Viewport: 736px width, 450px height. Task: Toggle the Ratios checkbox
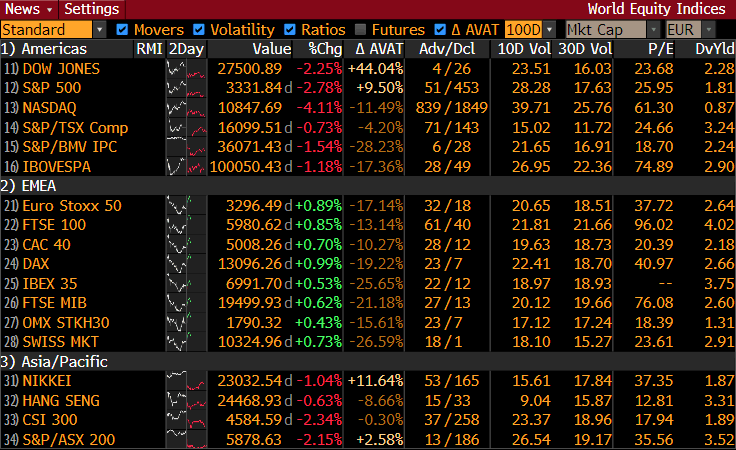pos(290,30)
